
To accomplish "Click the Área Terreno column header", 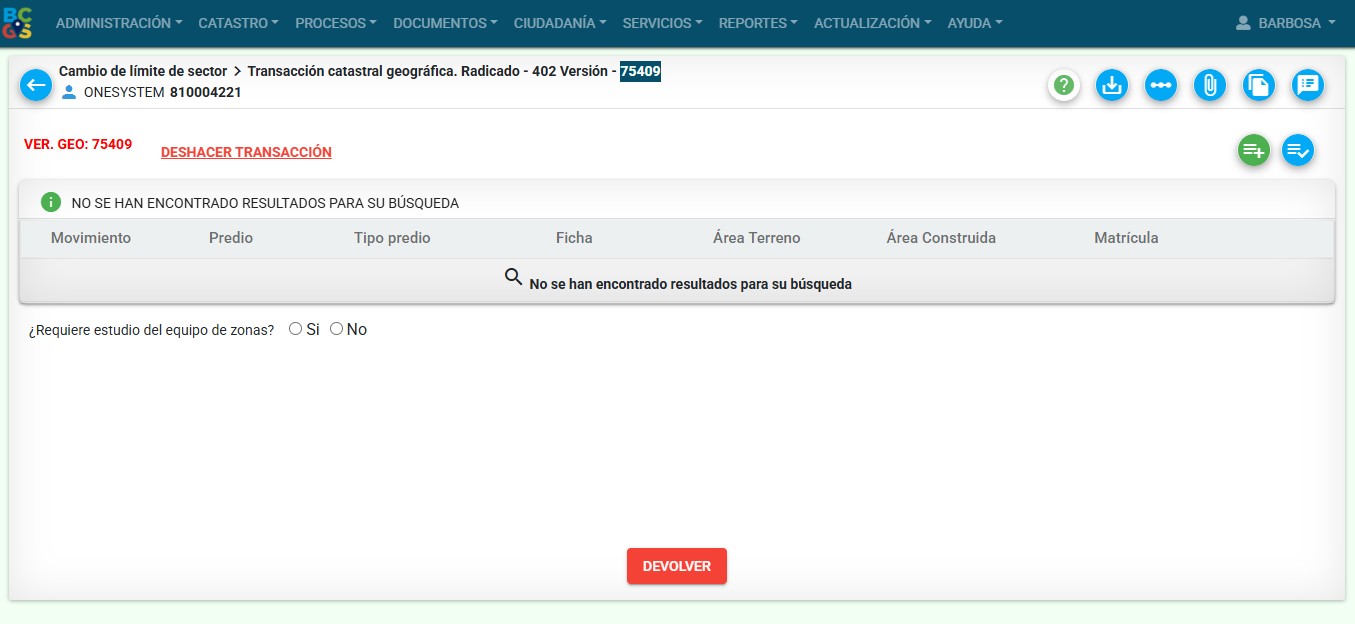I will [x=756, y=238].
